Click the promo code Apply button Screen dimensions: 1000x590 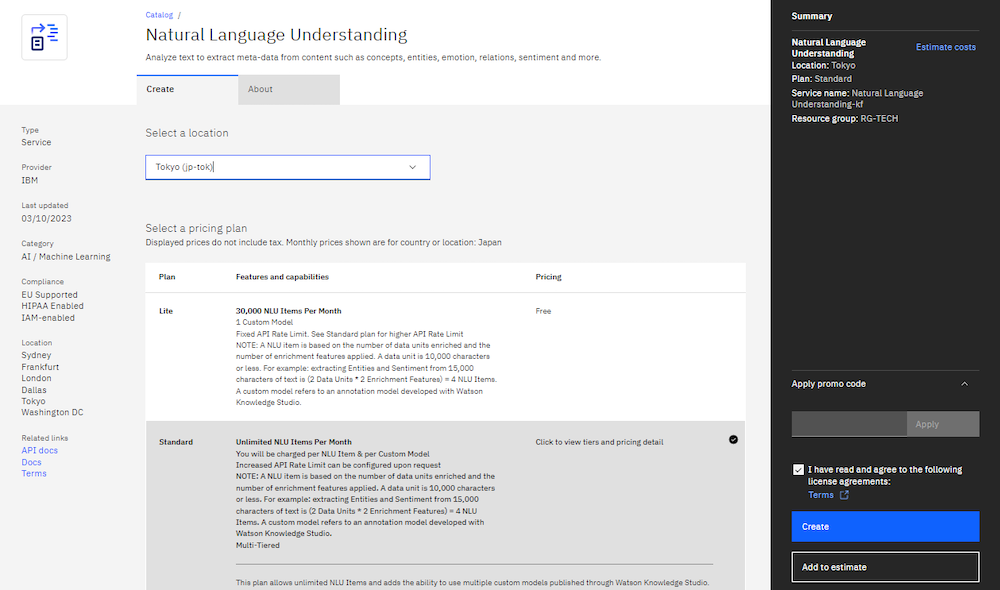(942, 424)
